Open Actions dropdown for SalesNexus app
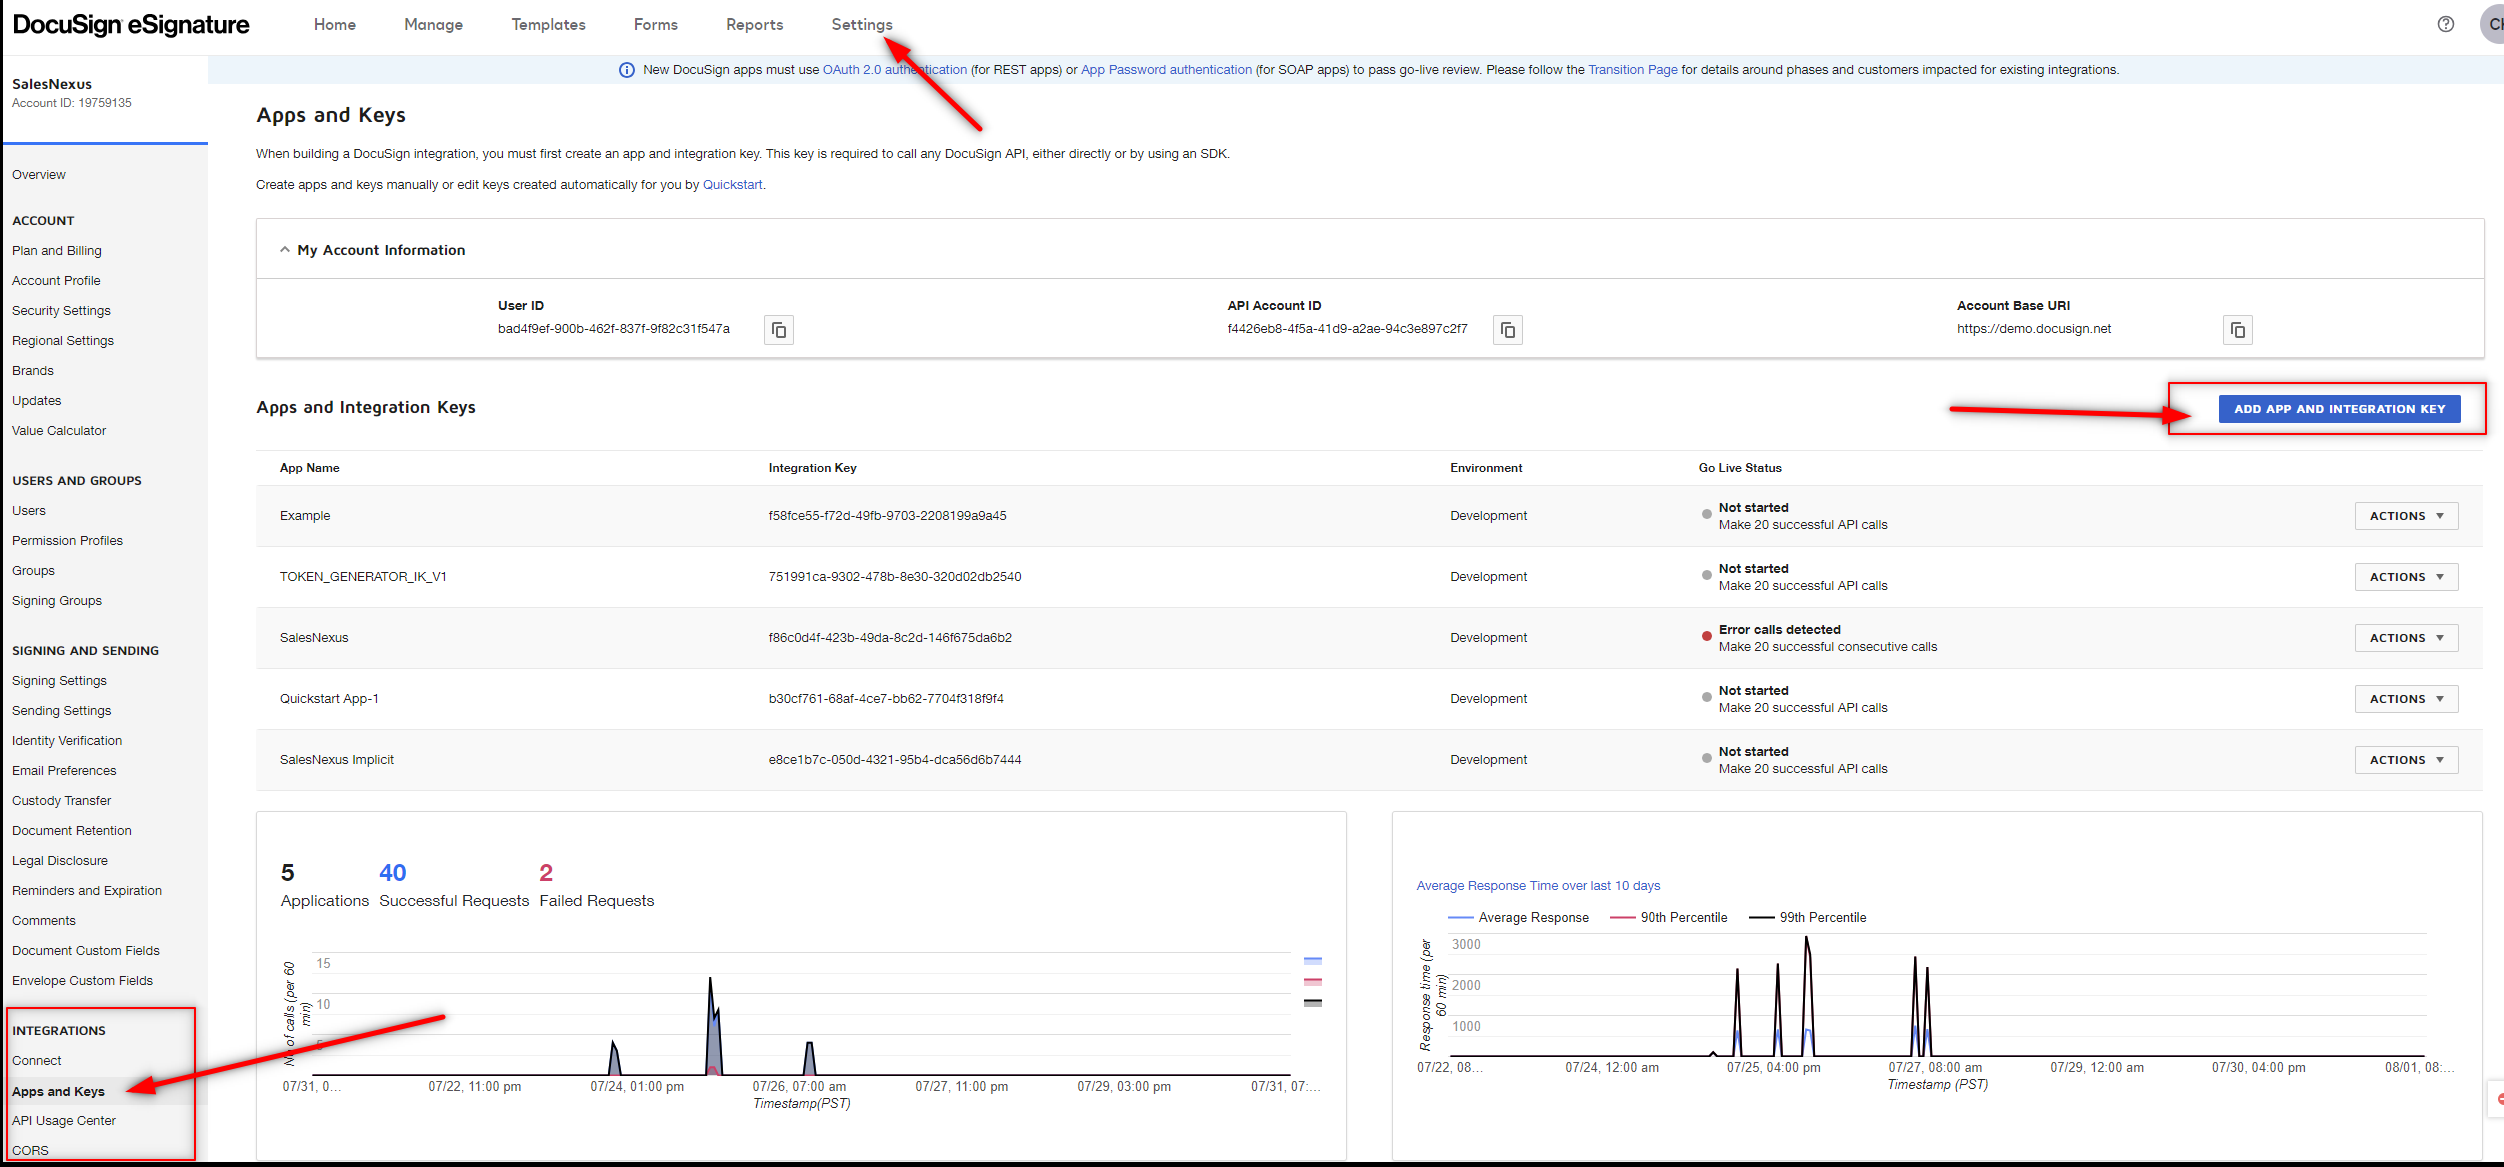 click(2406, 638)
